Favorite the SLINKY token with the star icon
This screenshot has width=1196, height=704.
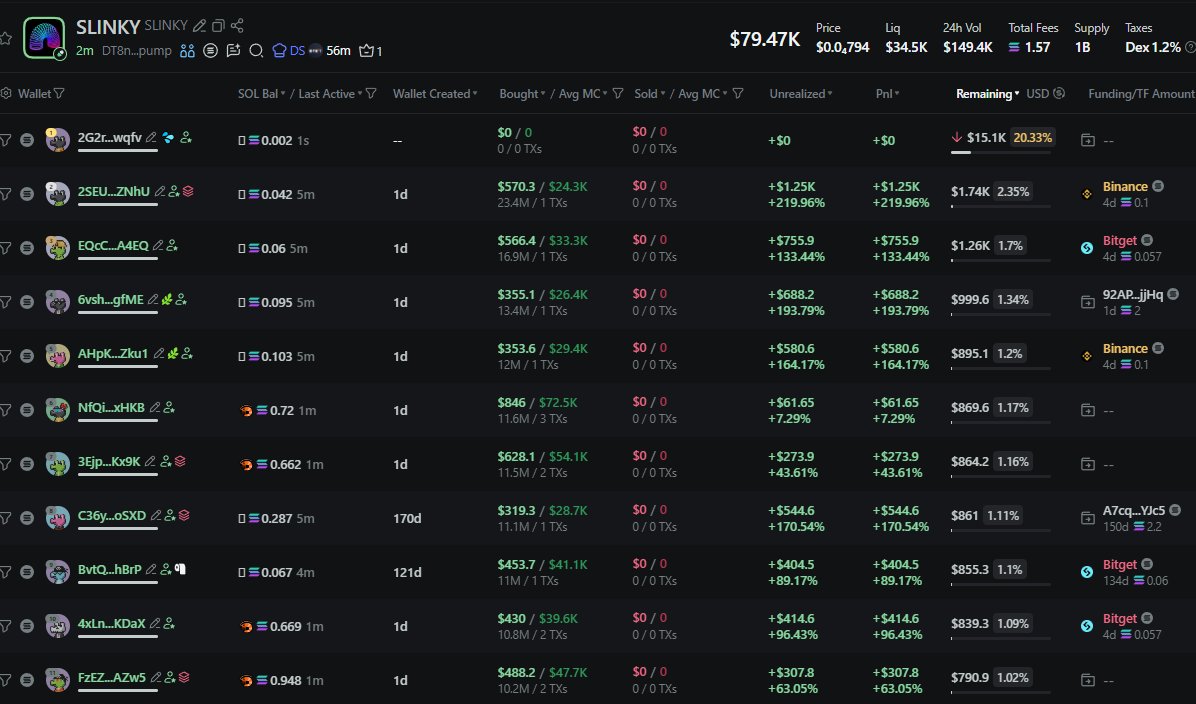[x=6, y=38]
